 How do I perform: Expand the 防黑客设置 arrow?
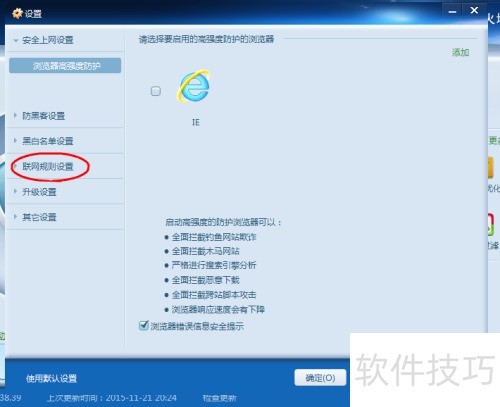pos(15,115)
